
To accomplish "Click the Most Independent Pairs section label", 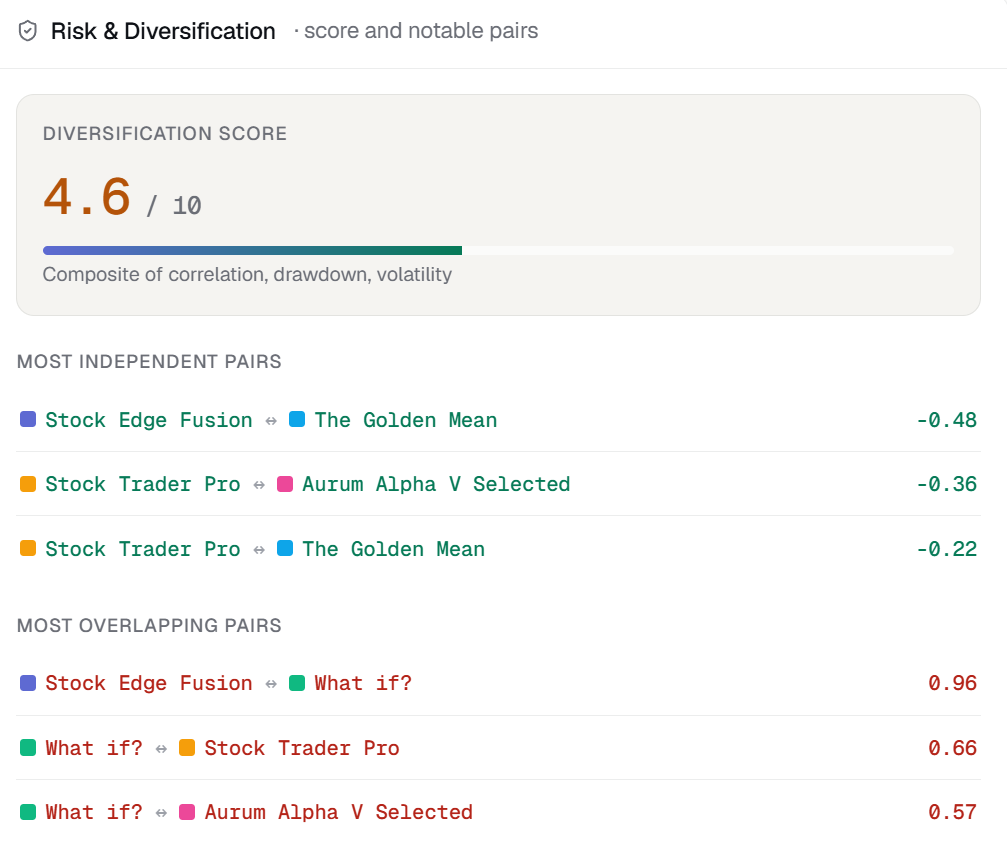I will coord(149,362).
